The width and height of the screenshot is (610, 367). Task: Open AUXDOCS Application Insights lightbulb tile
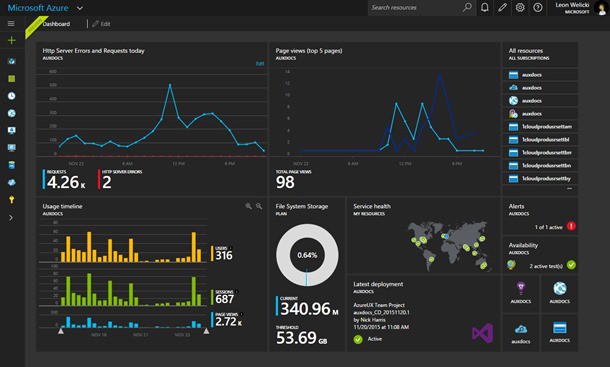521,294
